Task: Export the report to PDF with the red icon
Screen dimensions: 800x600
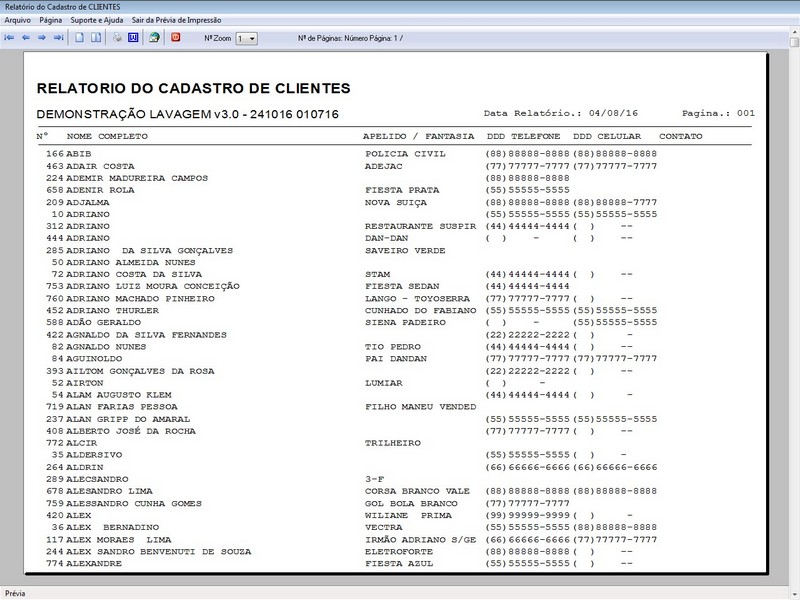Action: tap(174, 38)
